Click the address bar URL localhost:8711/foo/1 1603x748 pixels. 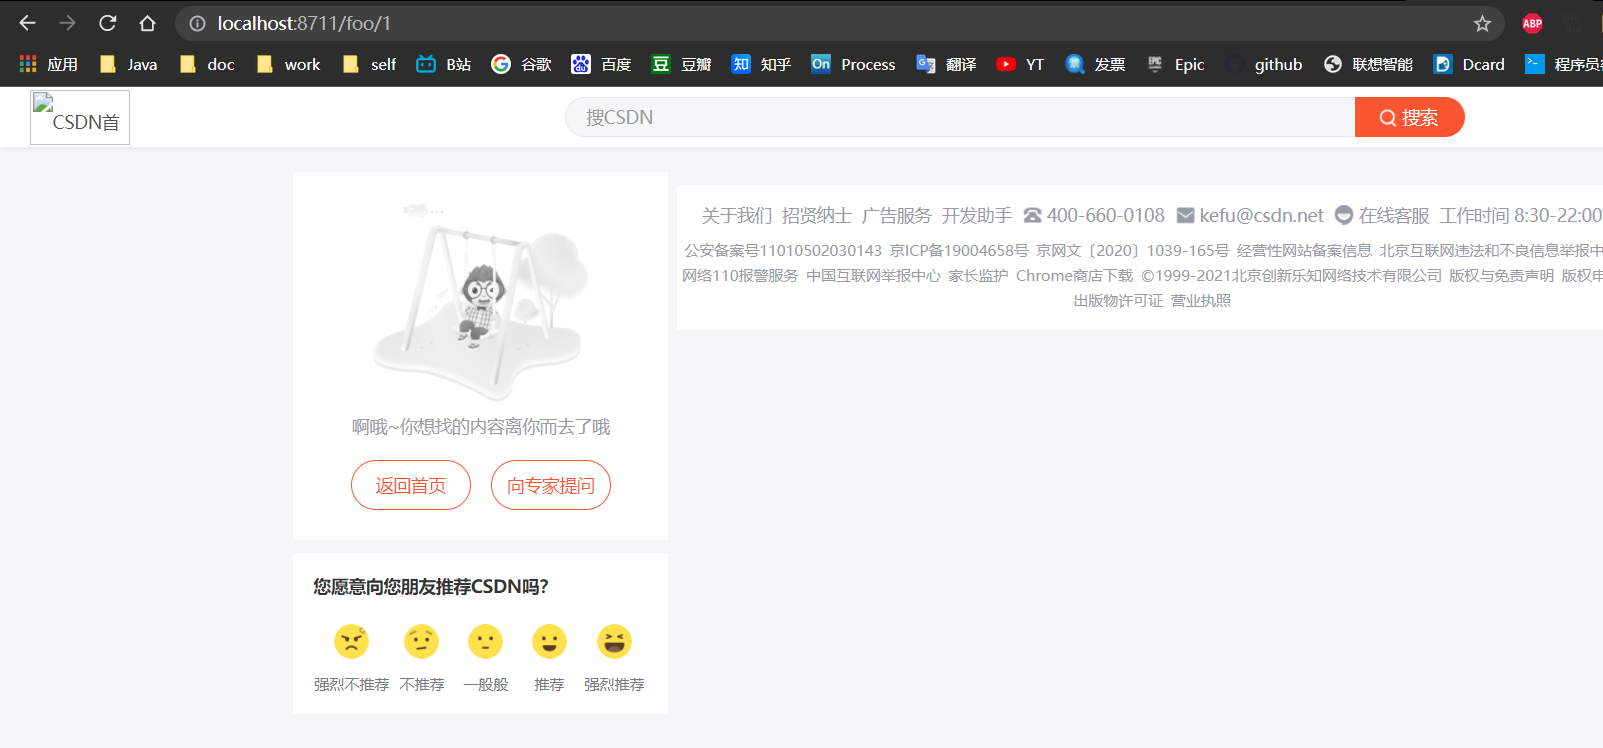(304, 23)
